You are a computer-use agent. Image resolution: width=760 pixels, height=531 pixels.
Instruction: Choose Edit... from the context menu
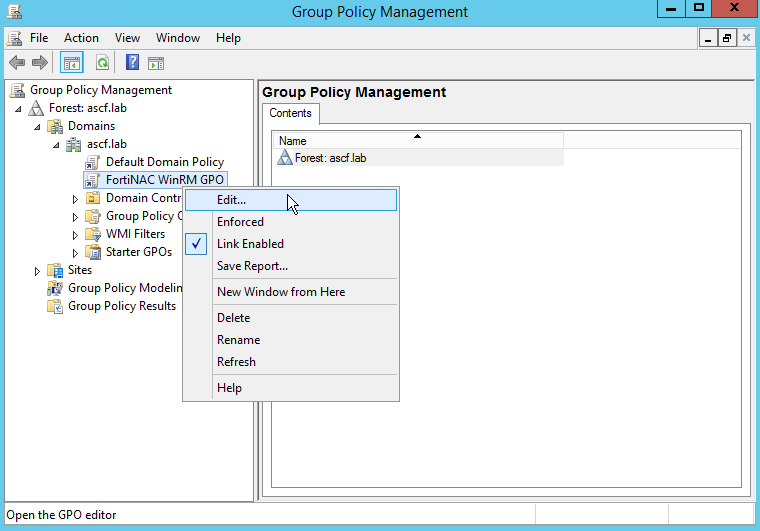pos(290,200)
